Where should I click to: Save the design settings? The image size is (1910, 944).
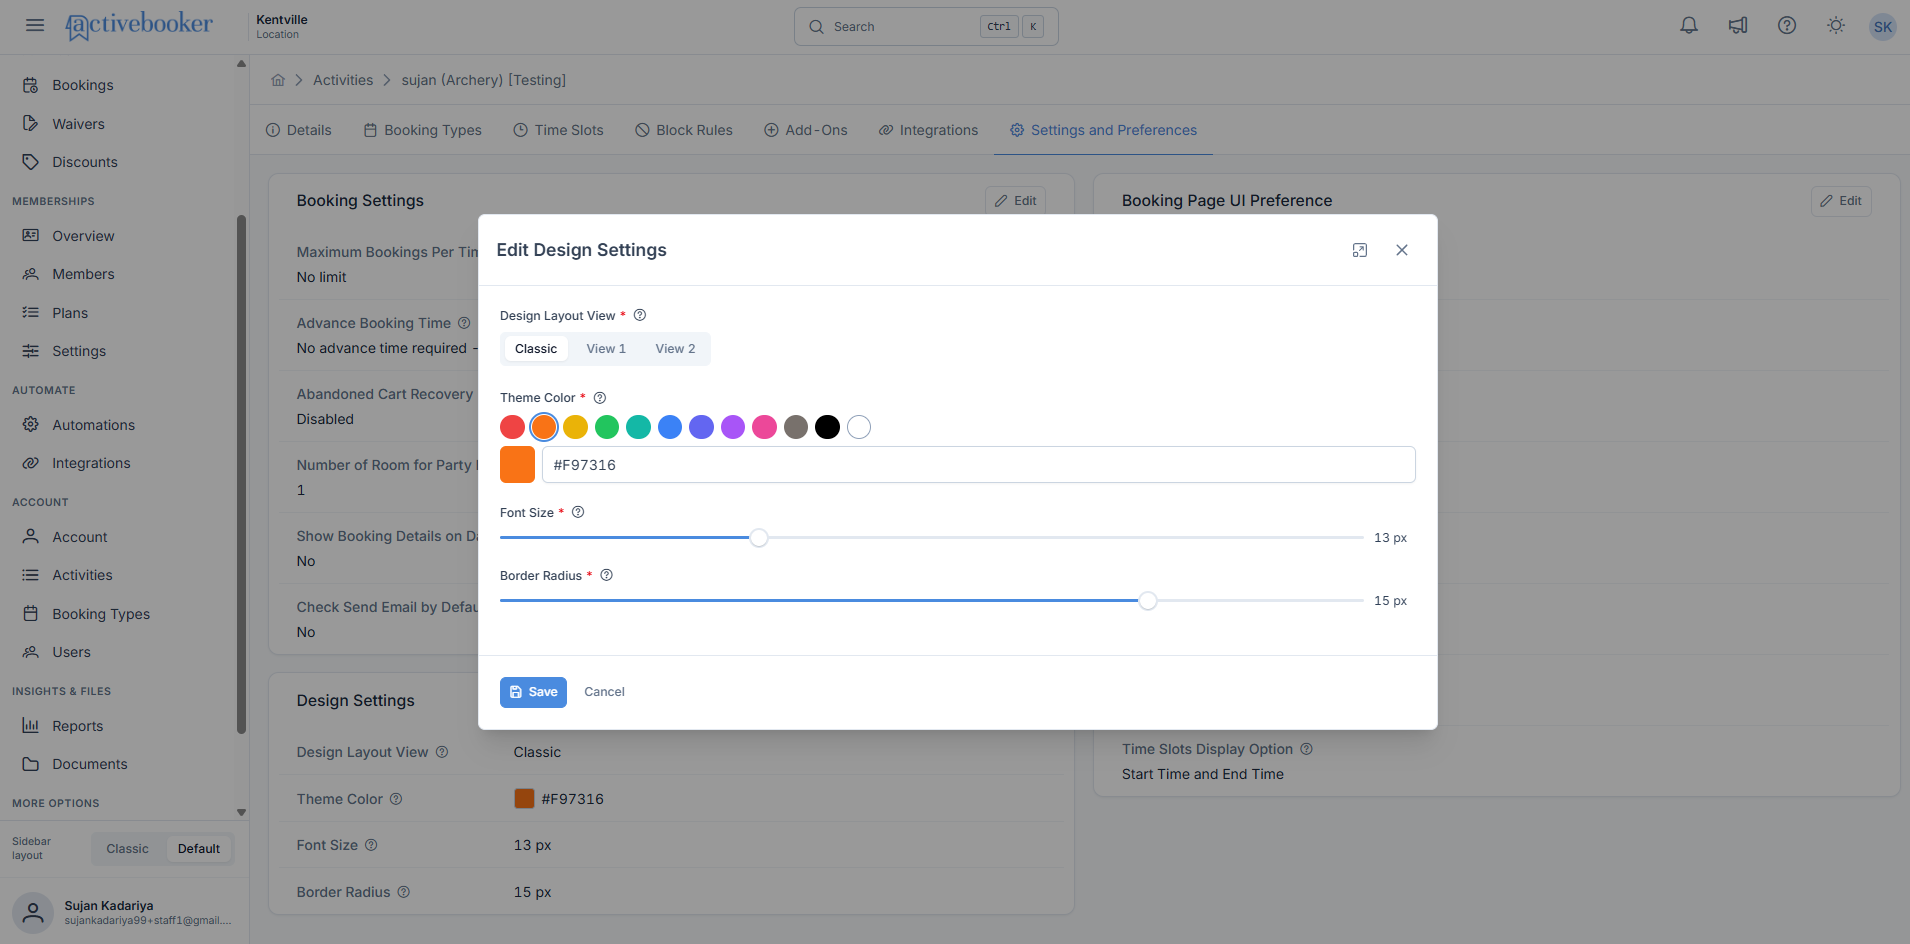pos(533,692)
